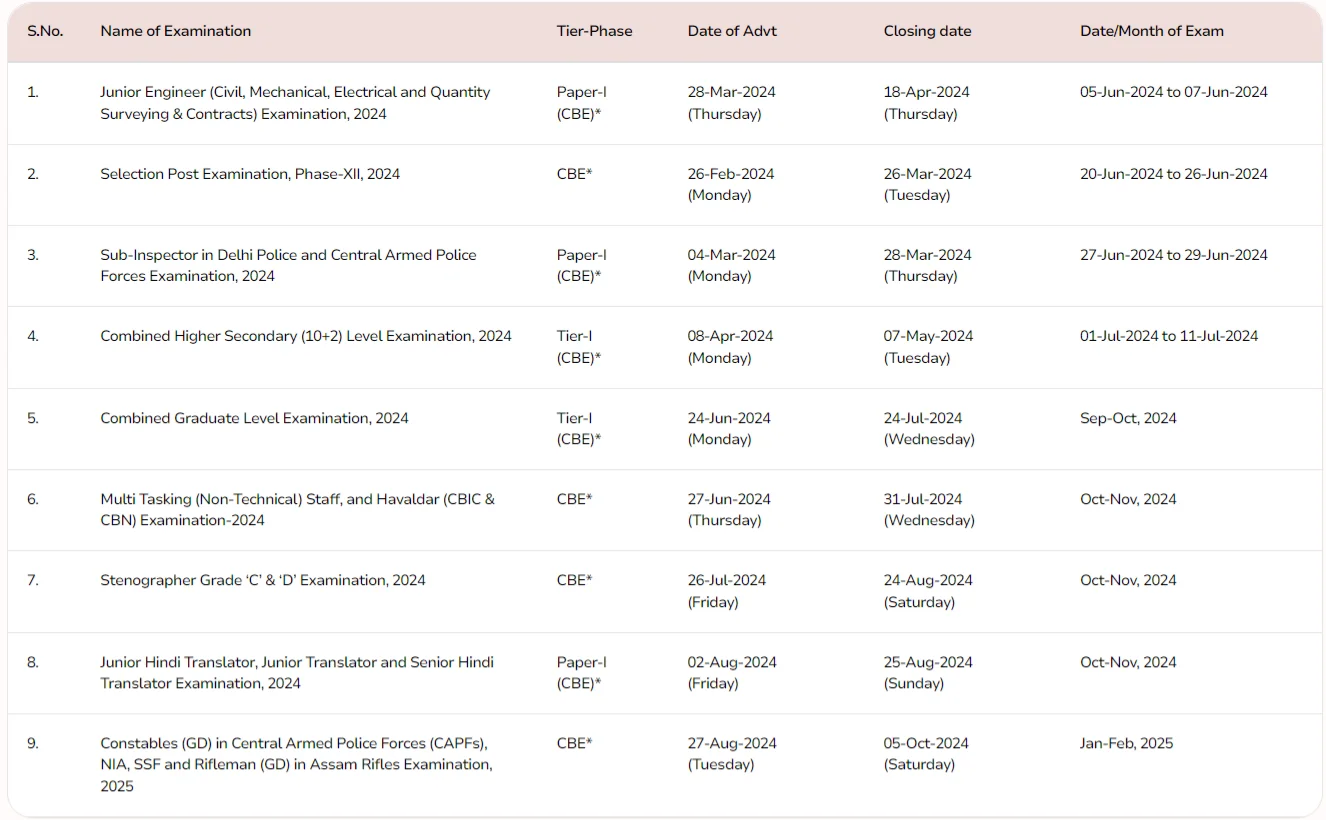Viewport: 1326px width, 820px height.
Task: Click the 'Closing date' column header
Action: coord(927,31)
